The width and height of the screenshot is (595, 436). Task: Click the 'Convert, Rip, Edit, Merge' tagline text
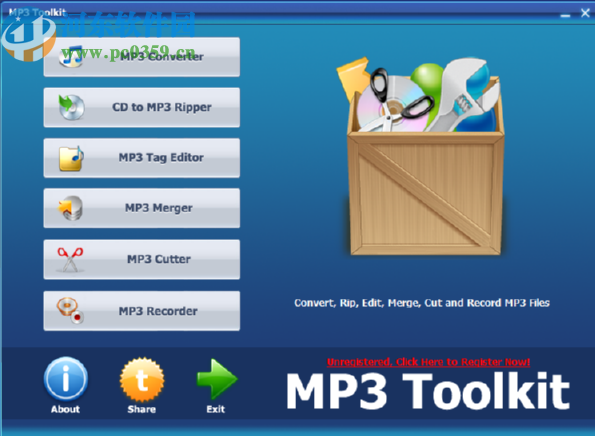click(x=422, y=303)
